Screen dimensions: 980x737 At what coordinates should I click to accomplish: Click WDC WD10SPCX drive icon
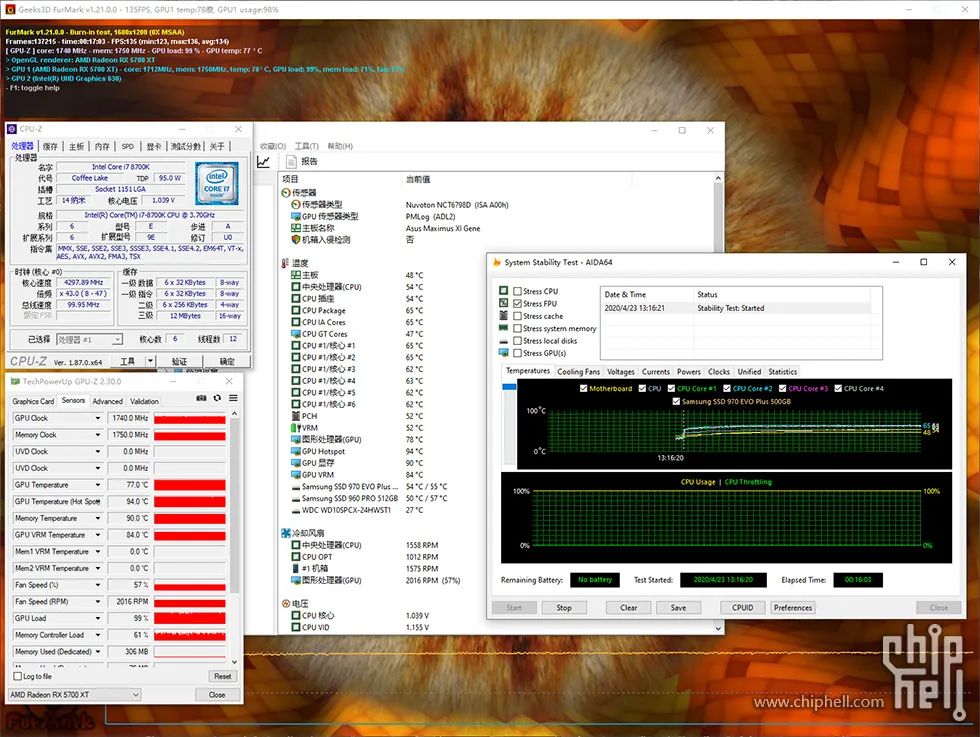296,510
